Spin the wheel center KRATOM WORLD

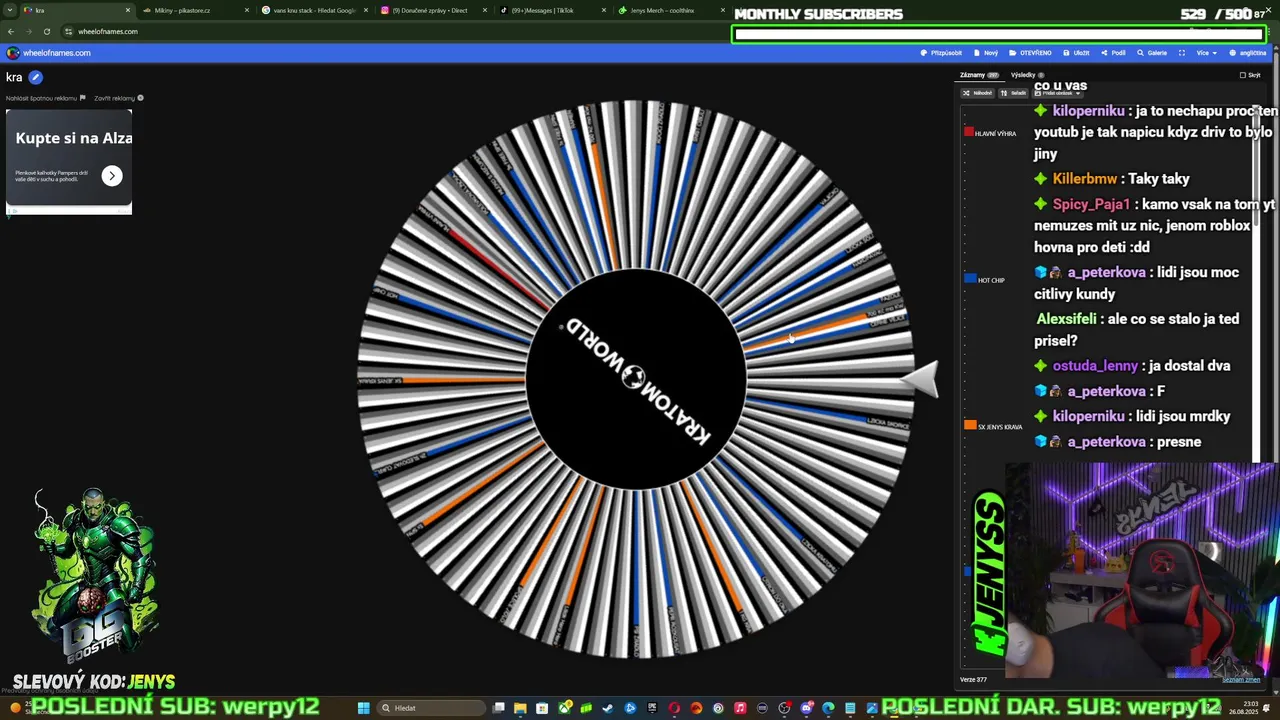(636, 378)
